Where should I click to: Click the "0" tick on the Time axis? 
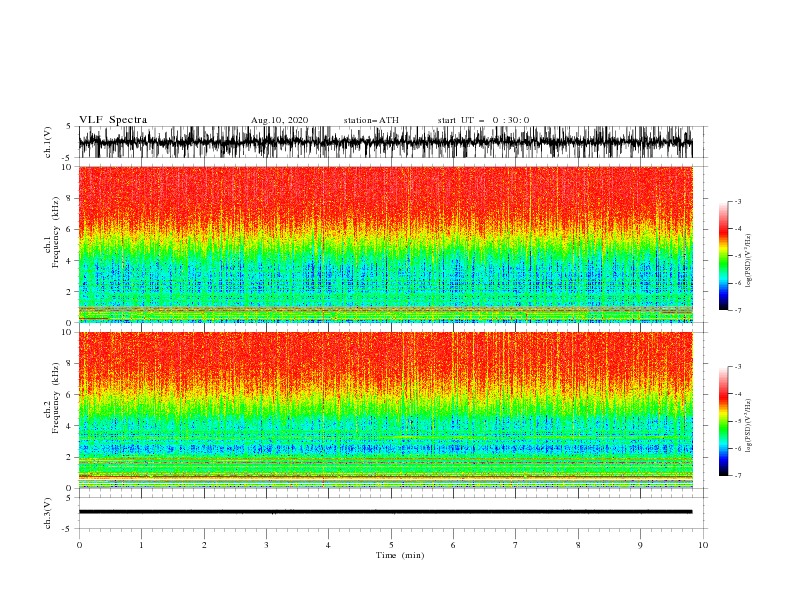[x=79, y=545]
